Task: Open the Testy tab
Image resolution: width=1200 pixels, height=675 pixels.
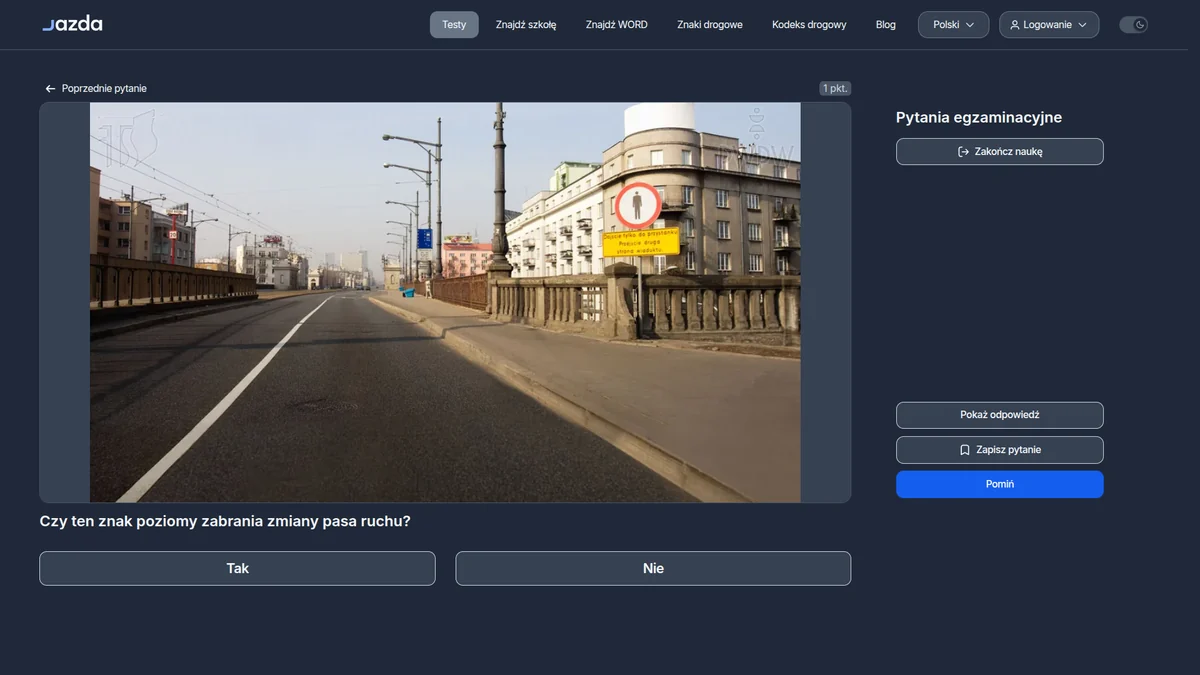Action: [x=454, y=25]
